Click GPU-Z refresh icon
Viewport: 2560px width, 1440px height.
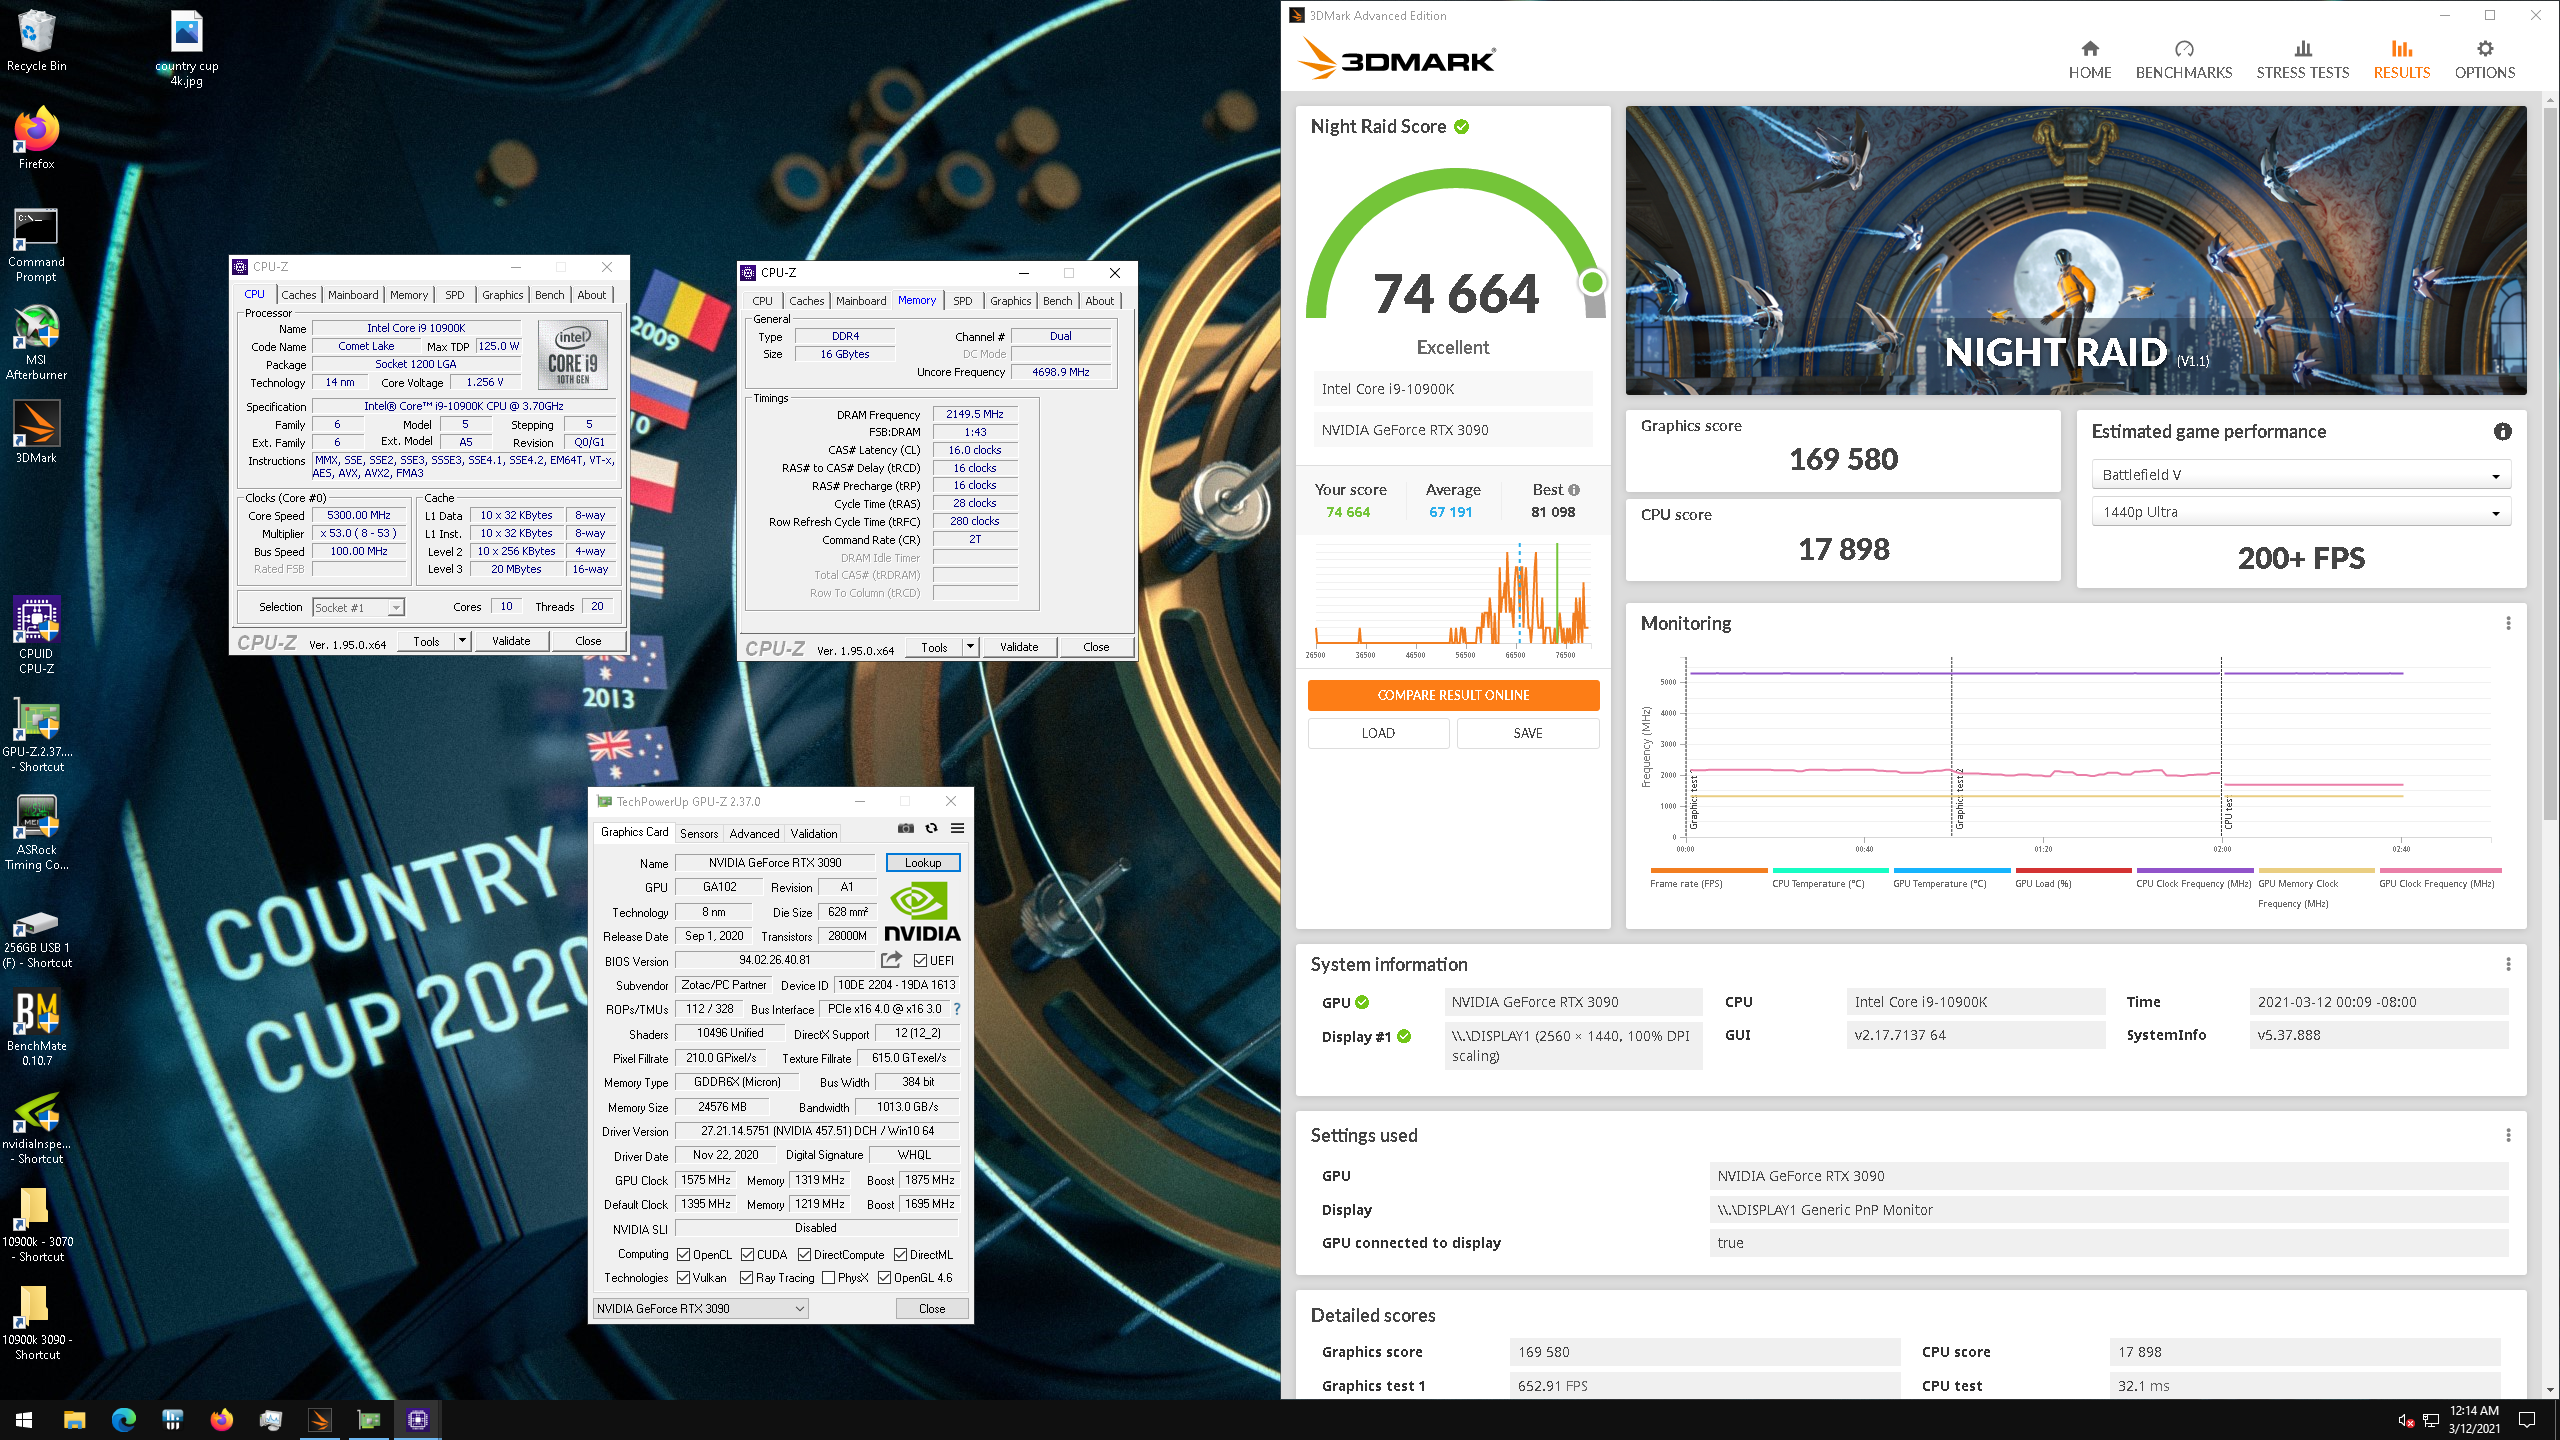(931, 828)
